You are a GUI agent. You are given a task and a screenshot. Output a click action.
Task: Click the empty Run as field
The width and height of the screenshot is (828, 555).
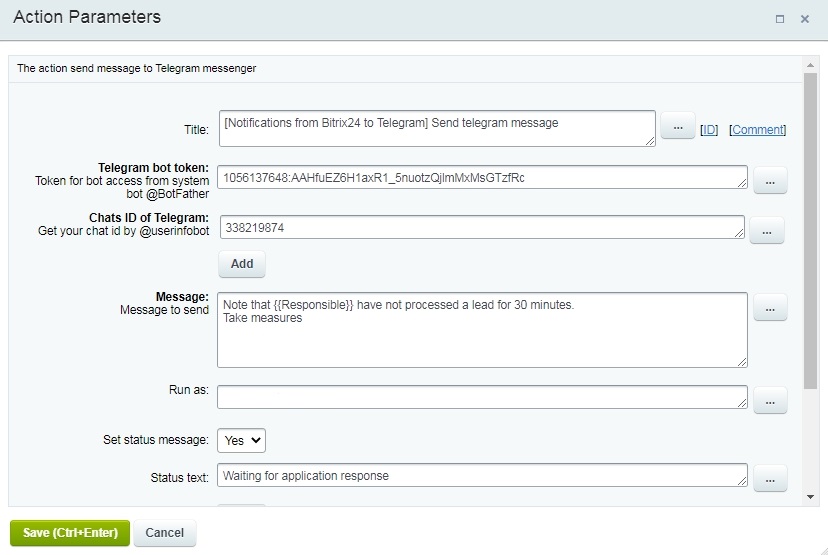(x=481, y=396)
